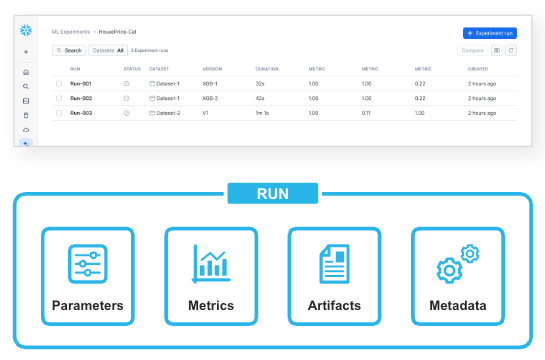
Task: Sort by the RUN column header
Action: (75, 69)
